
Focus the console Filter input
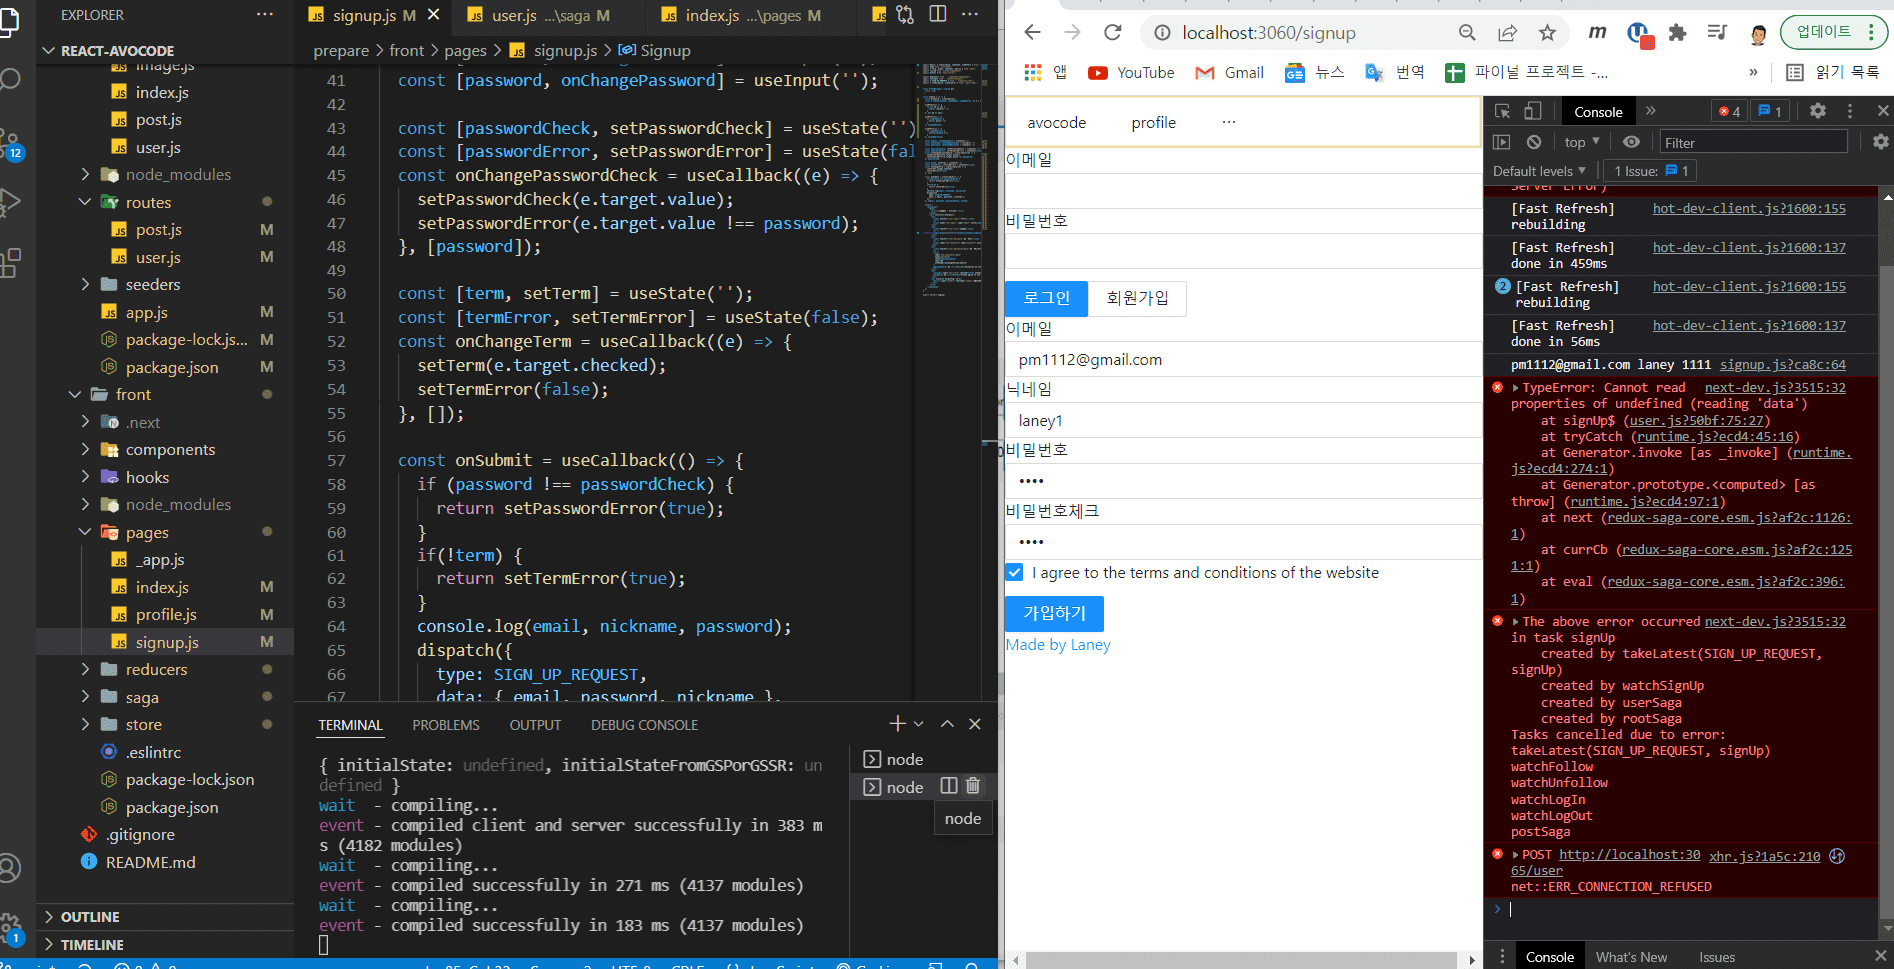(1752, 142)
